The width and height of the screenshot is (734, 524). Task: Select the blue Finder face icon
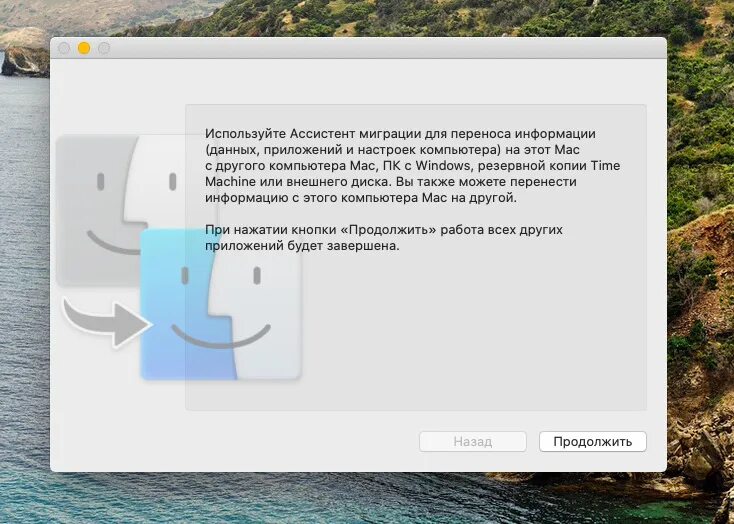click(x=220, y=304)
